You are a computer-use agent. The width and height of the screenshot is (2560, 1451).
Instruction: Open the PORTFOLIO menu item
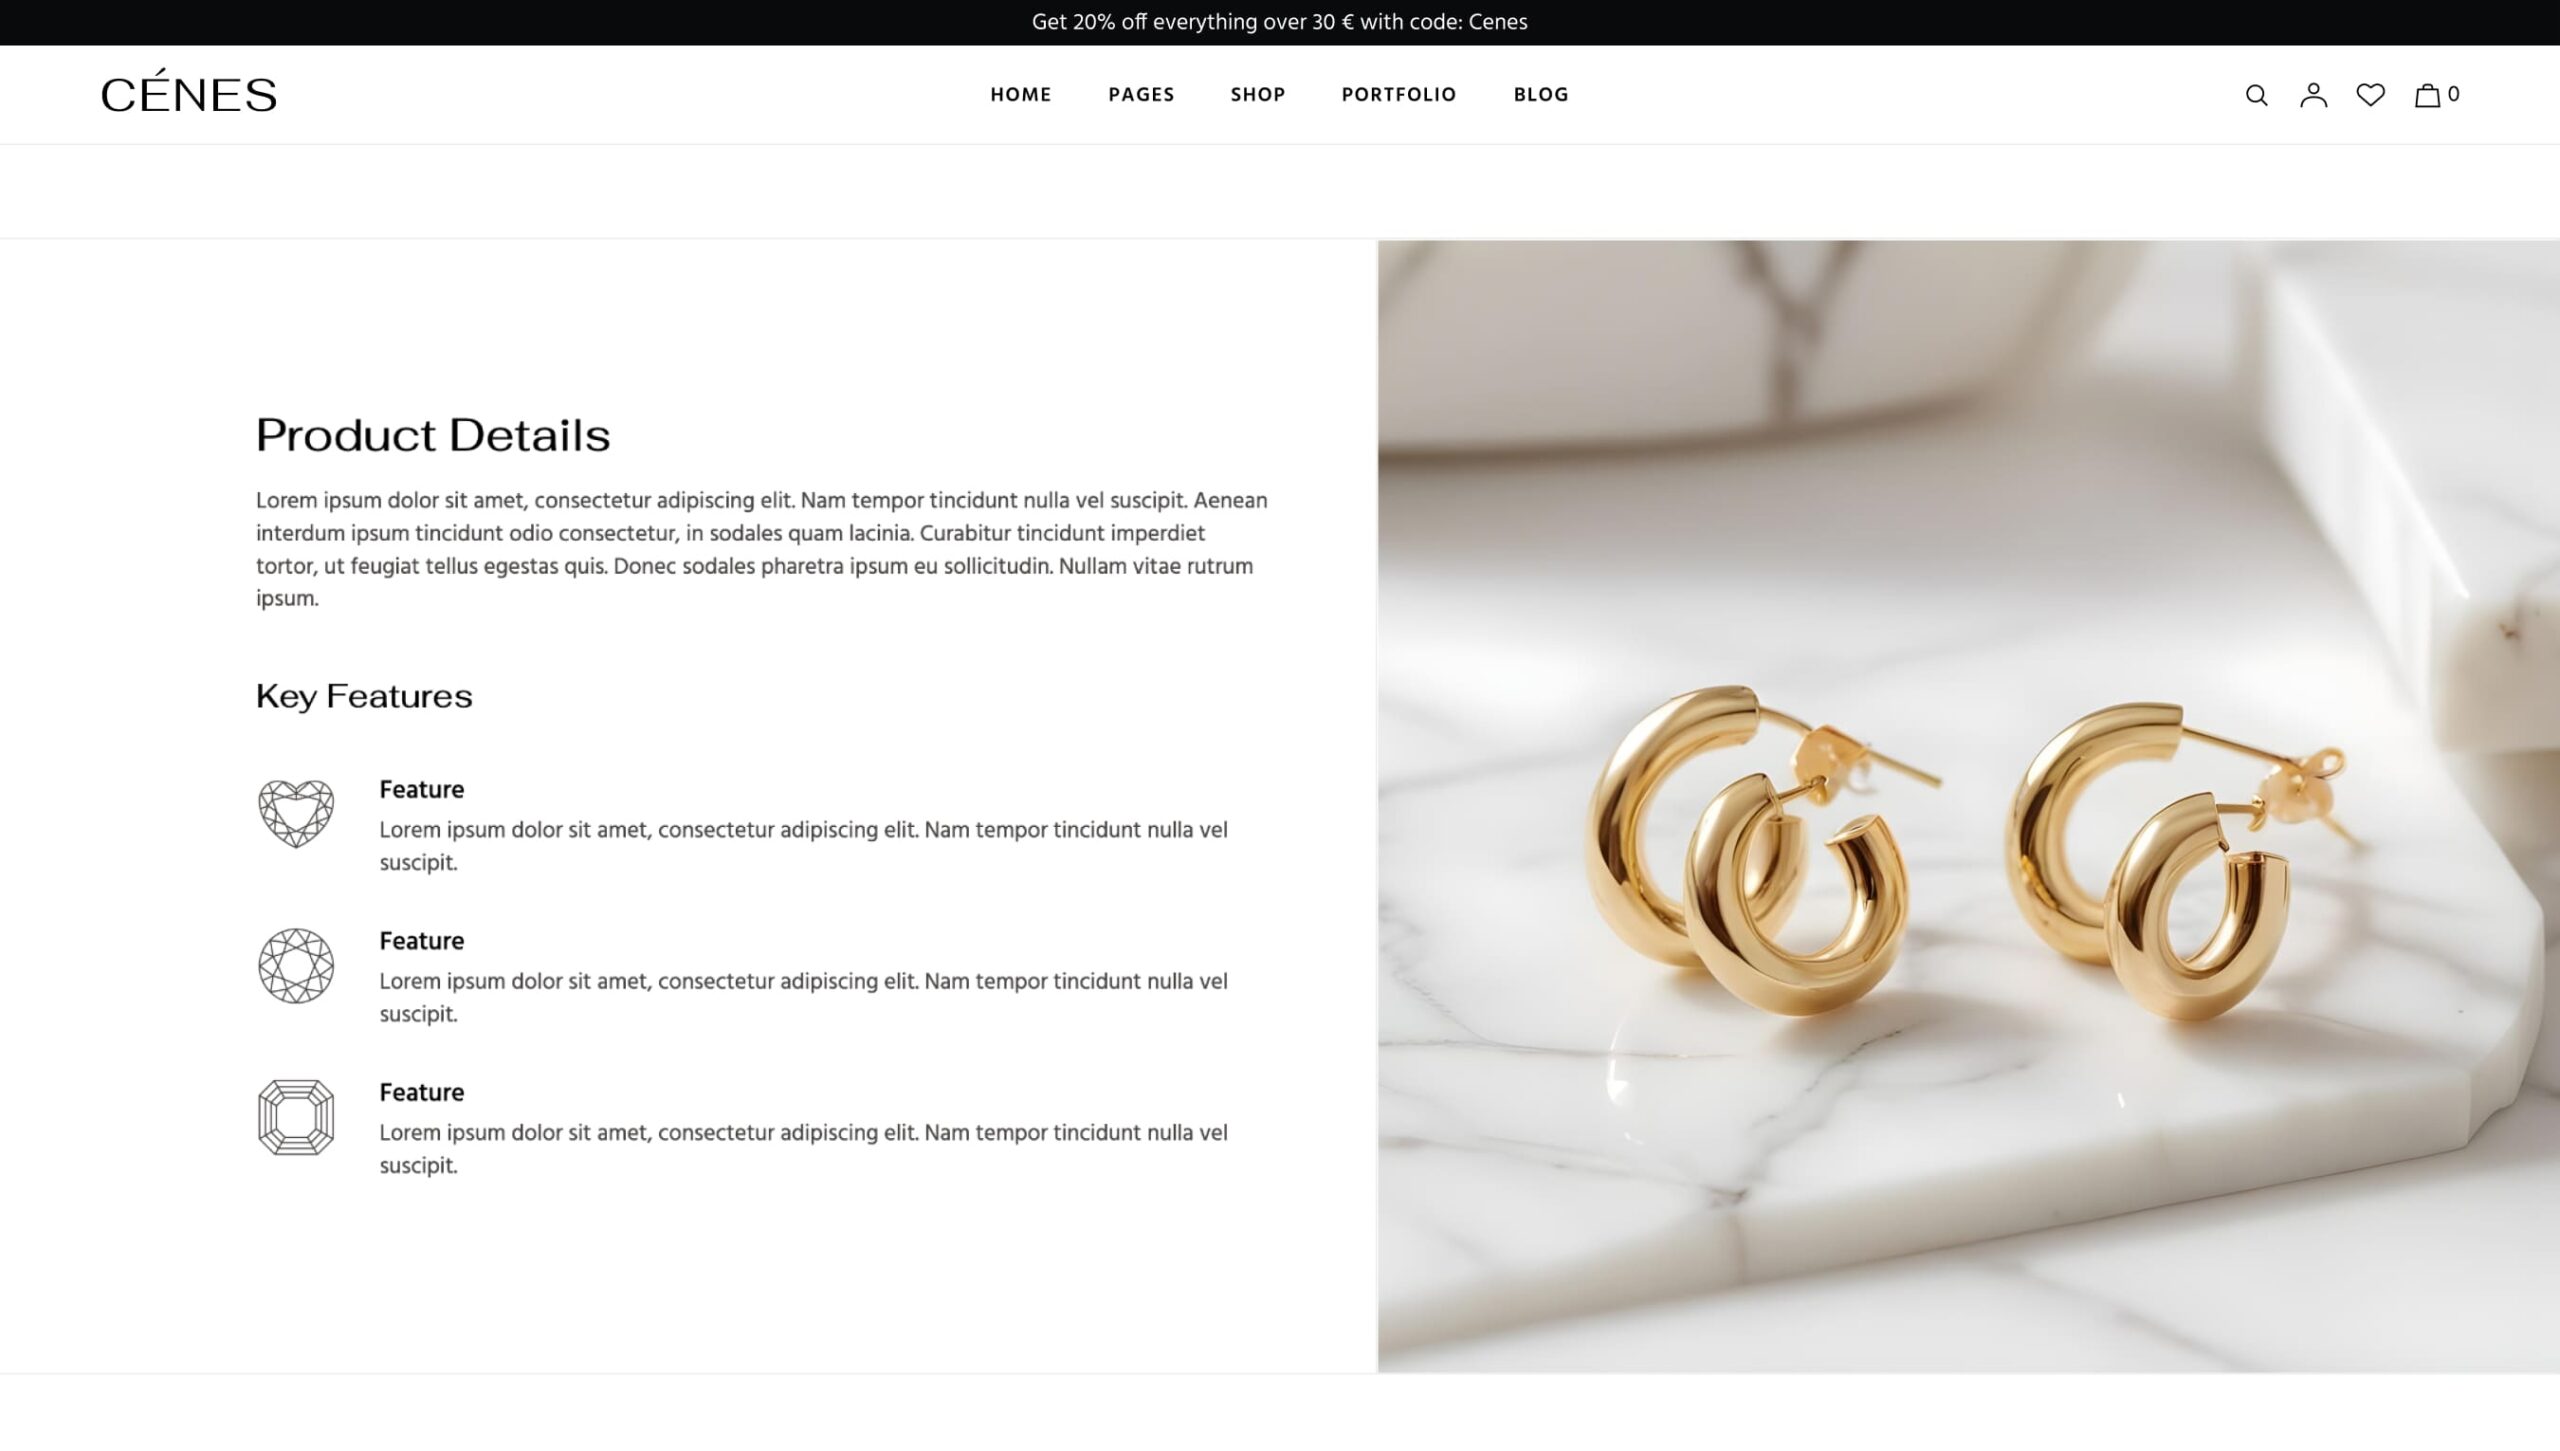coord(1399,95)
